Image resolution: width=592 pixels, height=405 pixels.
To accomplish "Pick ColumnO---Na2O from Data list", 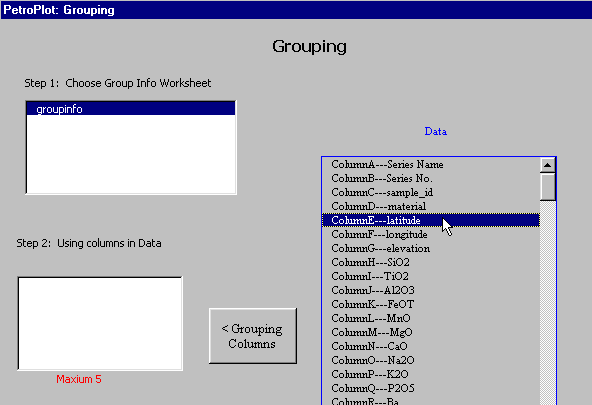I will click(x=431, y=360).
